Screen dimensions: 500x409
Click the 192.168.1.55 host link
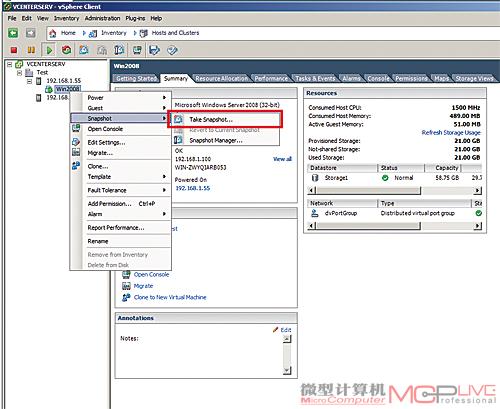(x=193, y=188)
